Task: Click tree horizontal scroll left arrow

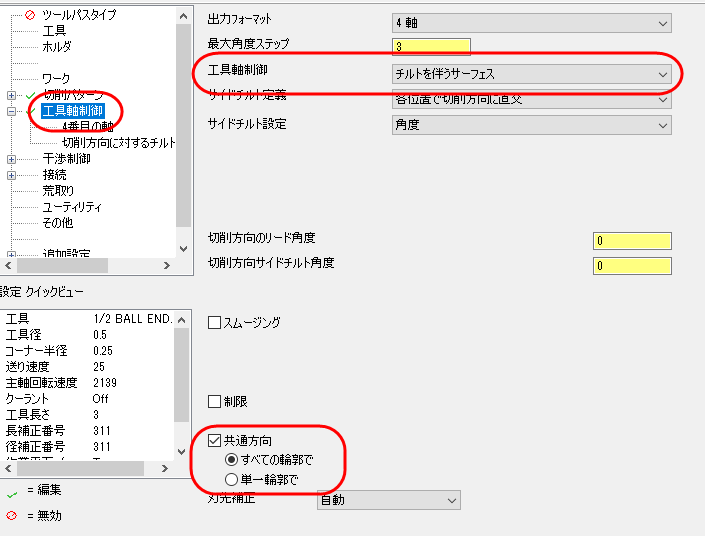Action: pos(8,266)
